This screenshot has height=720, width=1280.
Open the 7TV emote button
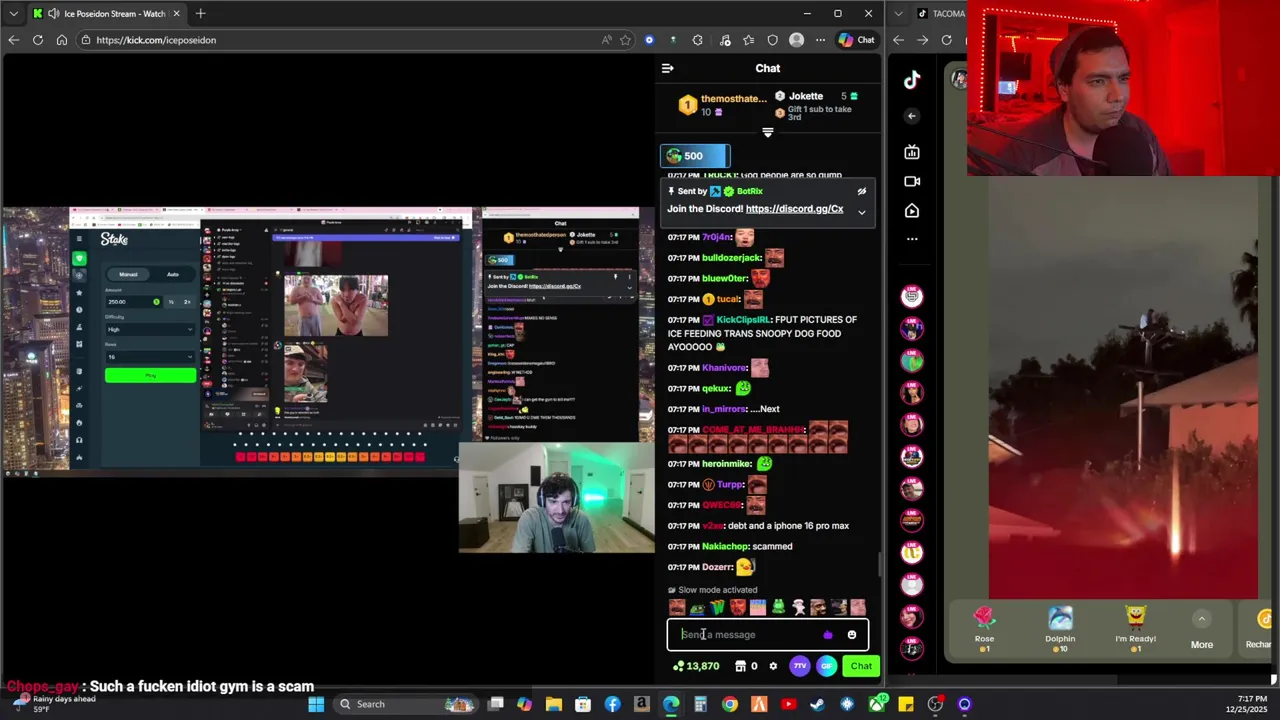point(799,666)
